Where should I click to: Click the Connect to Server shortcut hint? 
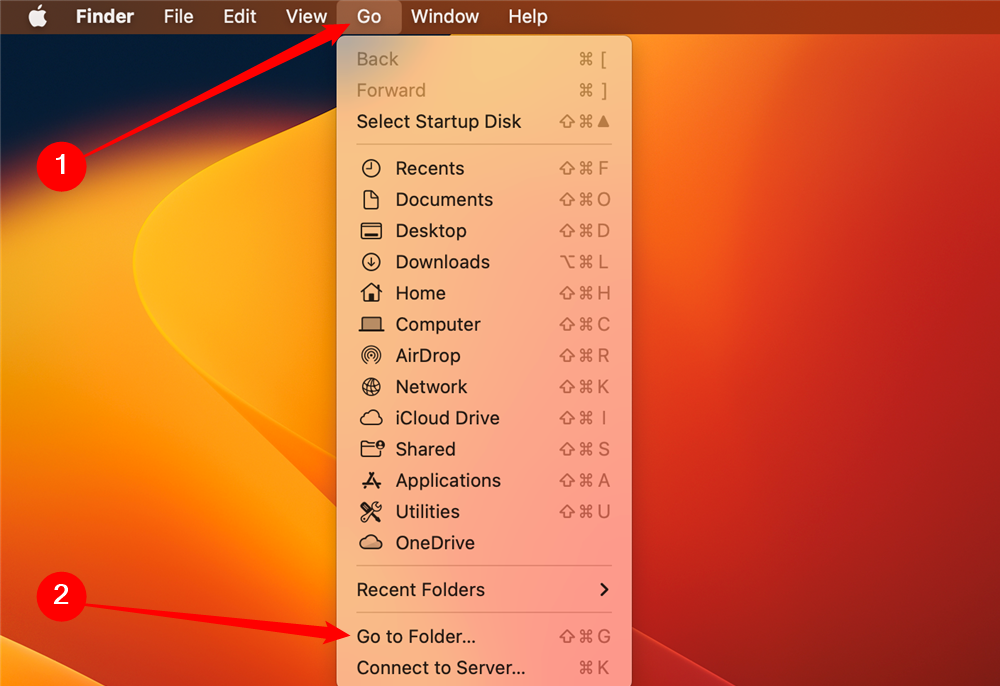pyautogui.click(x=594, y=668)
